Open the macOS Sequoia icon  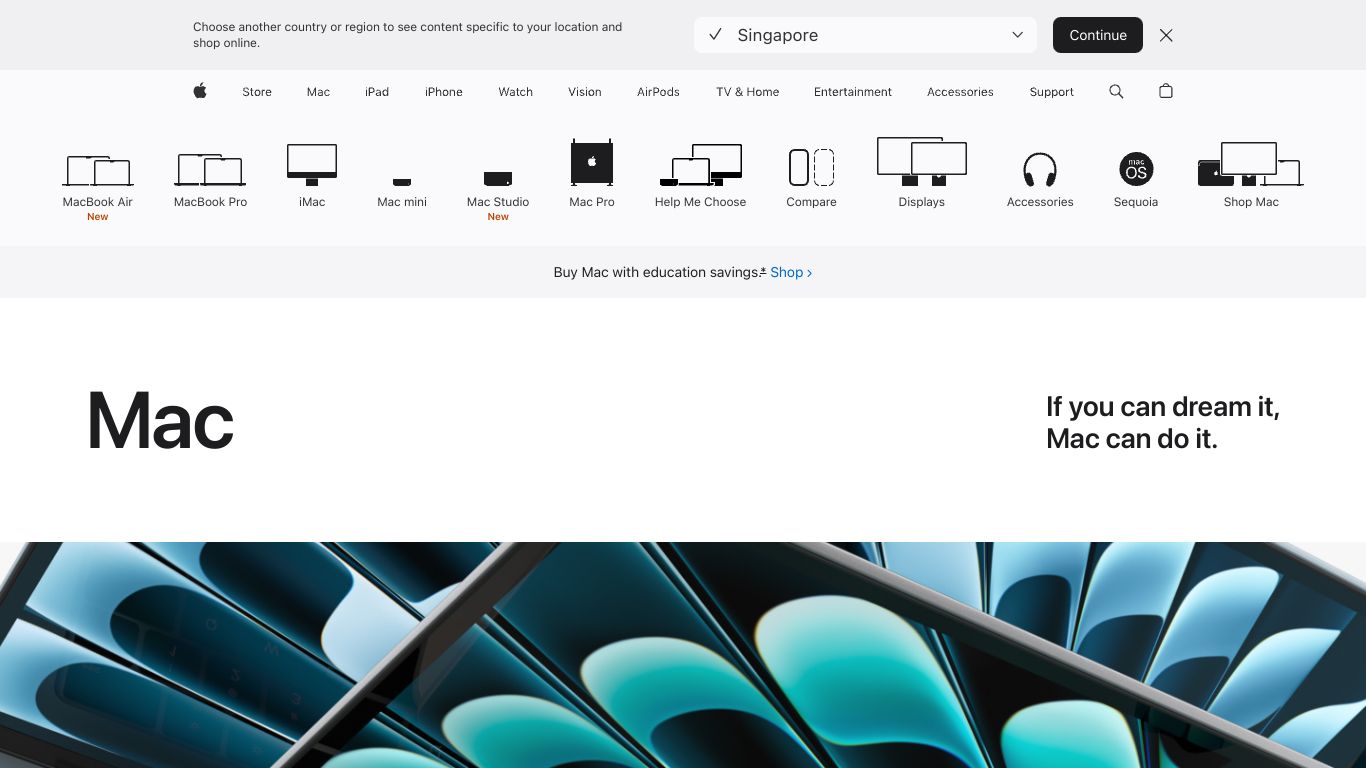(x=1136, y=169)
